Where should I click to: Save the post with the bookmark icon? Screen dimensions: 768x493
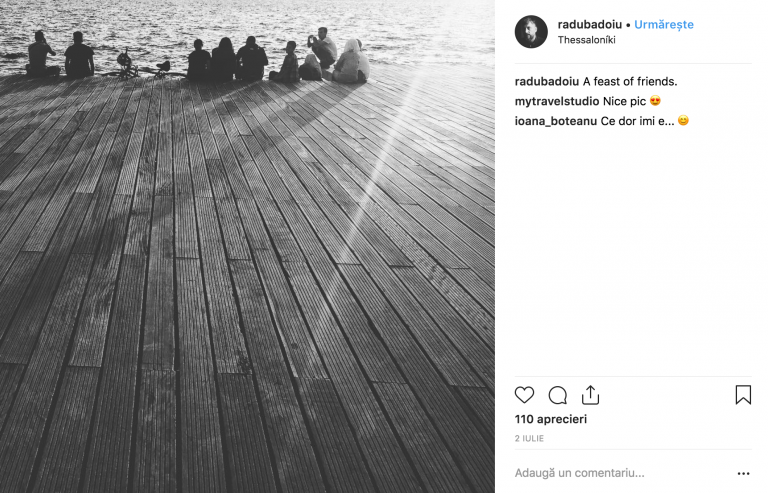[743, 395]
